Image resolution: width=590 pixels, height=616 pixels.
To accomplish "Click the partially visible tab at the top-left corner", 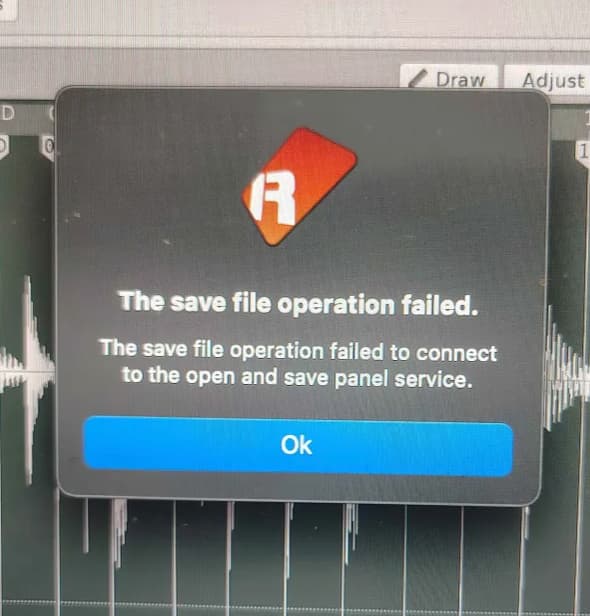I will pos(7,10).
